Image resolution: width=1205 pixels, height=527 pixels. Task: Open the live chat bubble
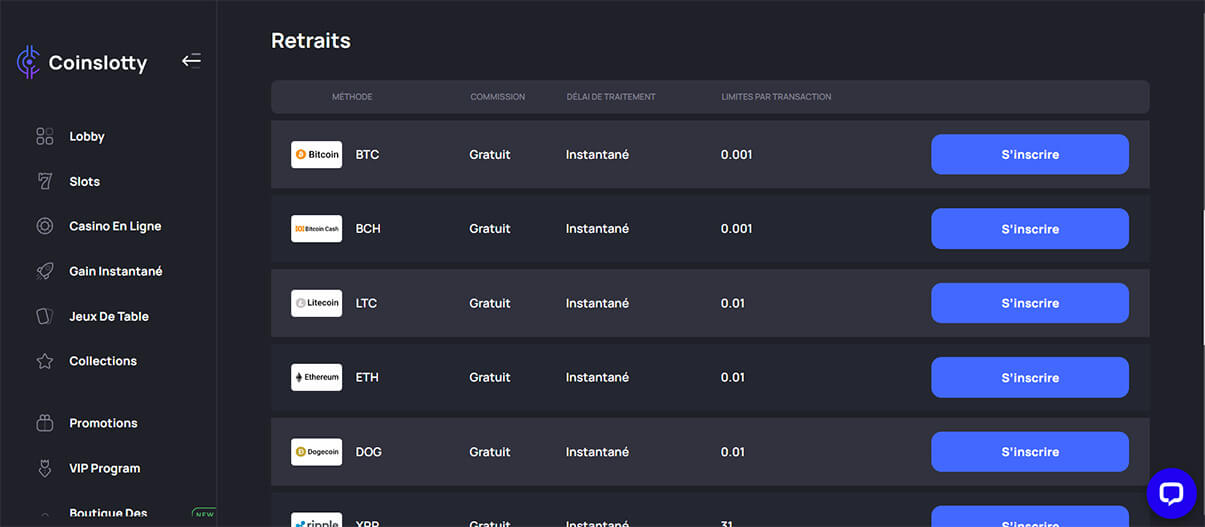point(1171,493)
